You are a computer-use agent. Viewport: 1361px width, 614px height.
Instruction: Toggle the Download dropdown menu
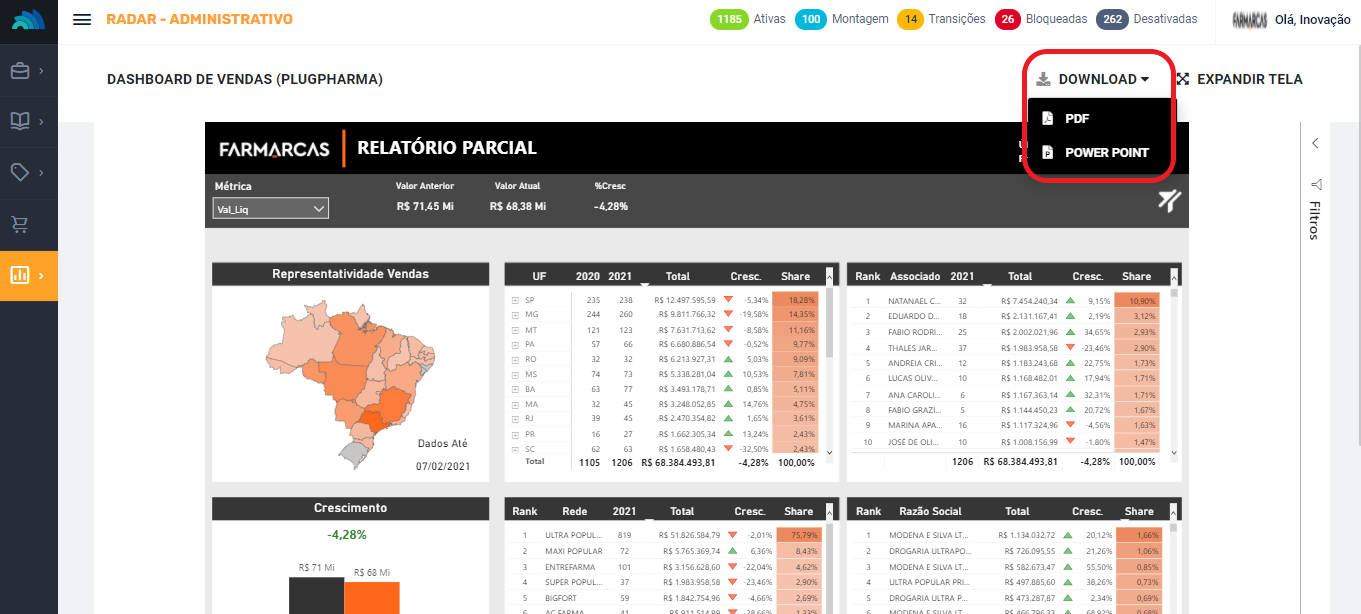coord(1093,79)
